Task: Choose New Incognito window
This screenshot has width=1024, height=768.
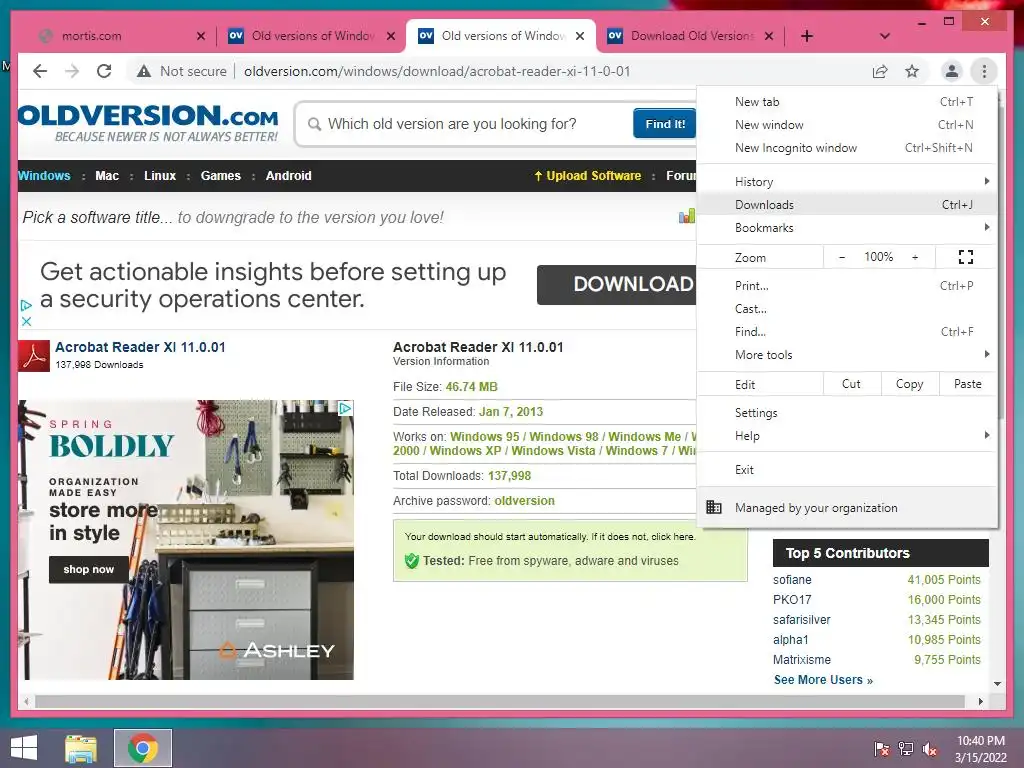Action: (847, 148)
